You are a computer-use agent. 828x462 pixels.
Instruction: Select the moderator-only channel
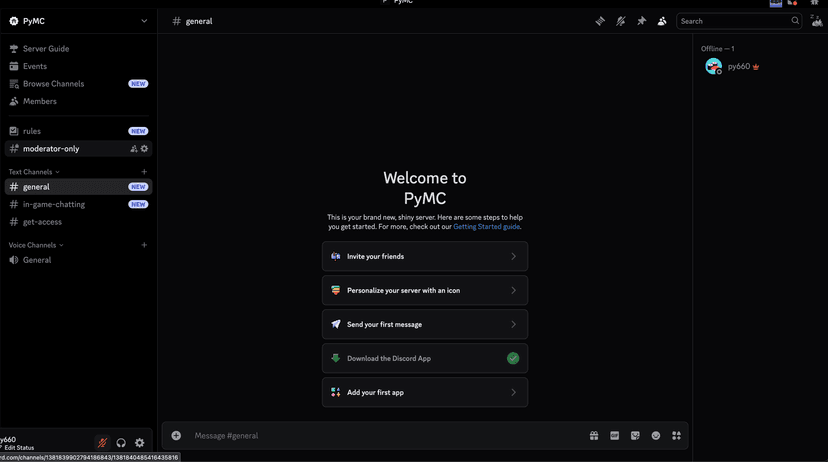78,148
